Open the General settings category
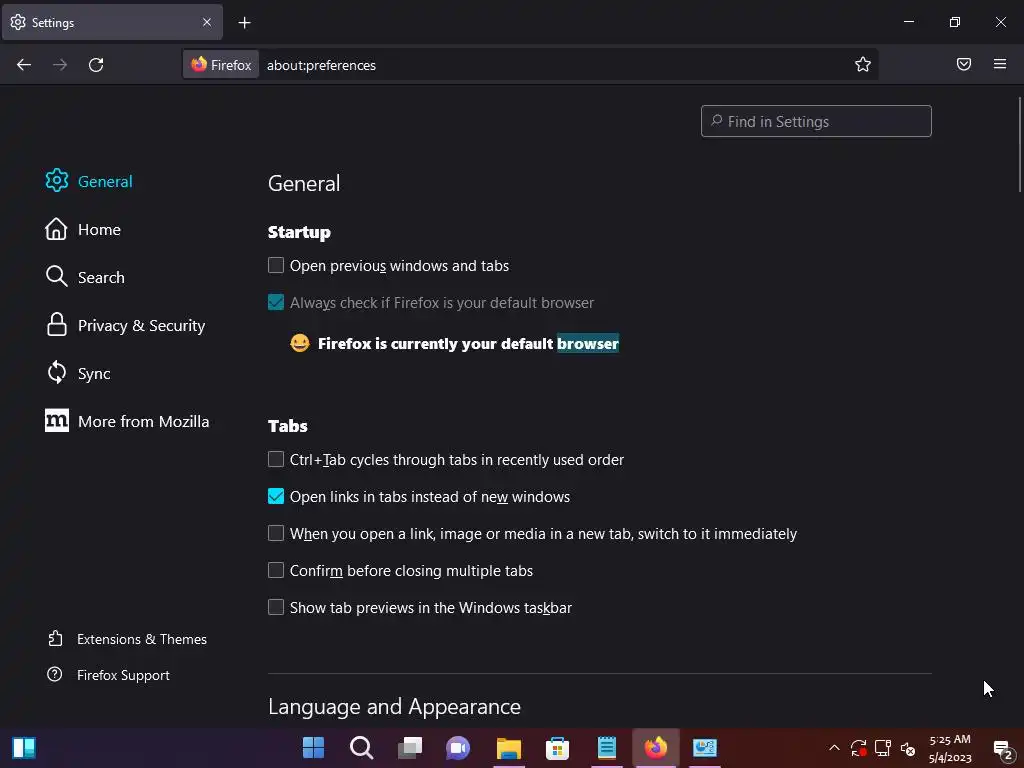This screenshot has width=1024, height=768. tap(89, 181)
